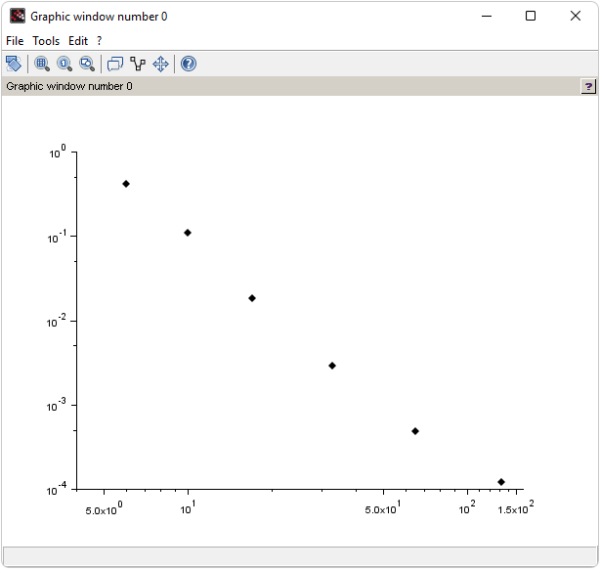Click the 10^0 y-axis label
The width and height of the screenshot is (600, 570).
(x=57, y=151)
